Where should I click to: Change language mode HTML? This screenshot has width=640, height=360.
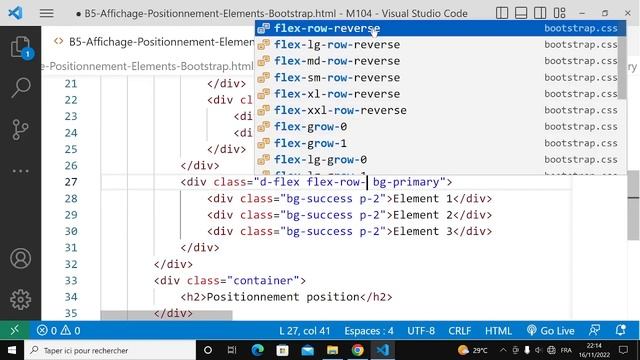(x=498, y=331)
